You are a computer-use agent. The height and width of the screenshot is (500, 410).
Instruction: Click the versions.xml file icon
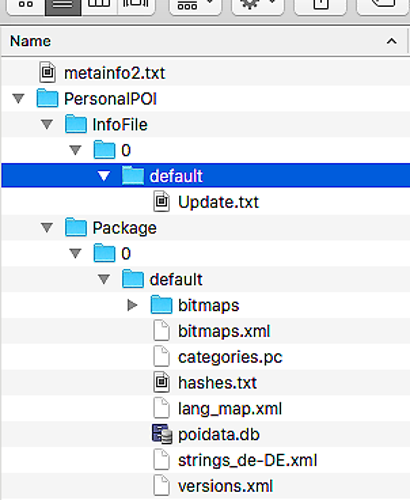coord(162,485)
